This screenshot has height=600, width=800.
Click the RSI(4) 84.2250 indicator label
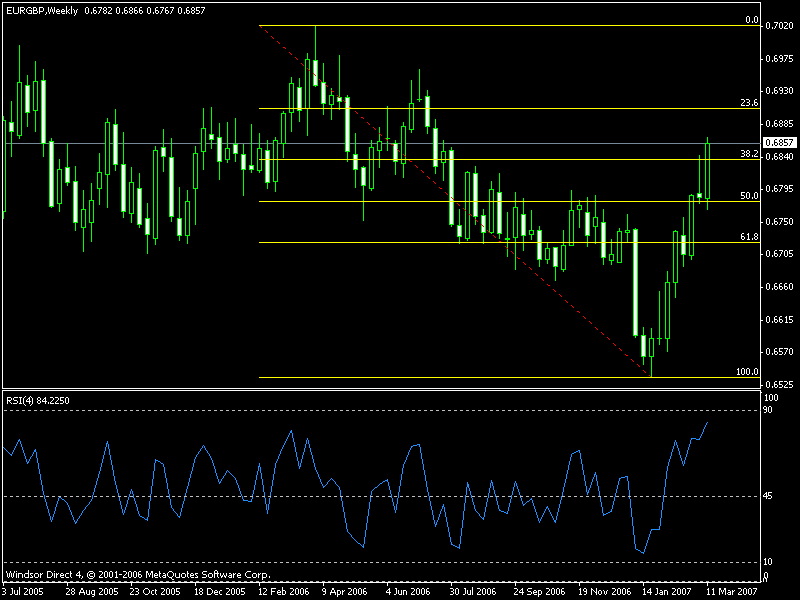tap(37, 398)
